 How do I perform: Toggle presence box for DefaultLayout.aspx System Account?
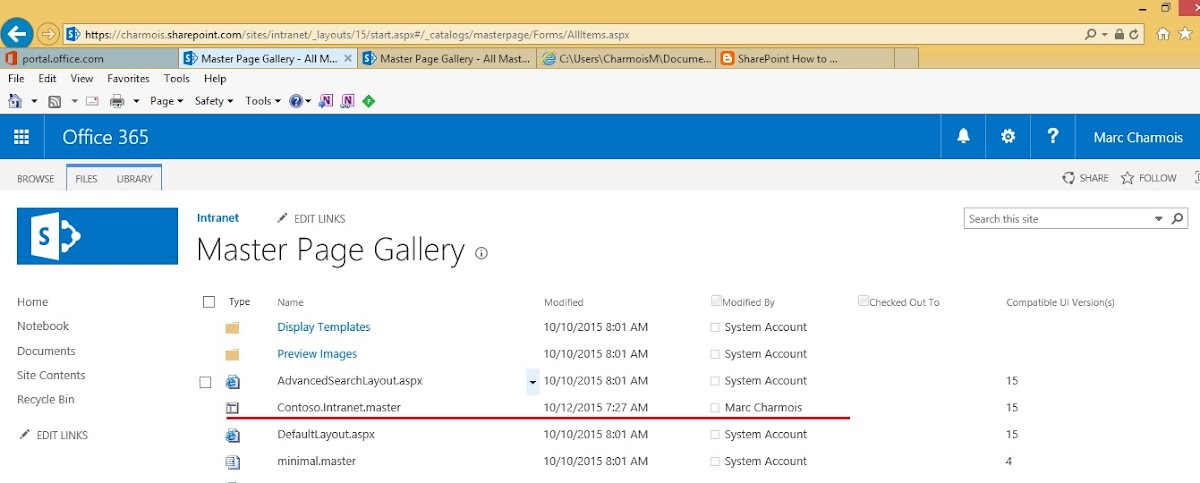click(714, 435)
